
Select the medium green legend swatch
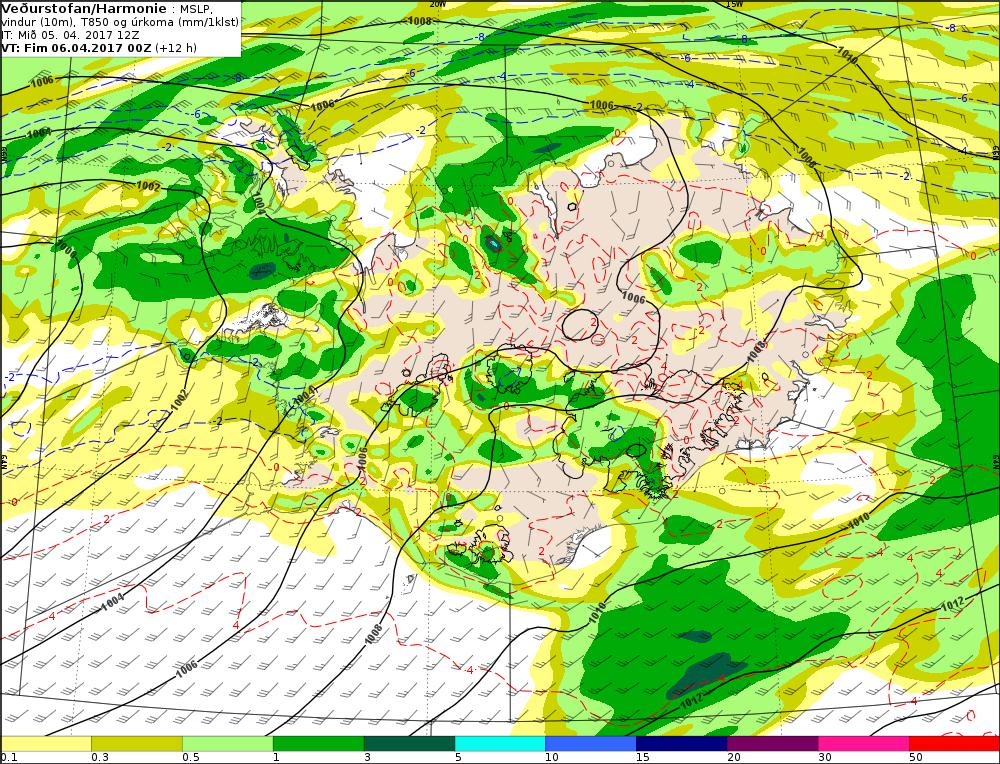(x=318, y=744)
